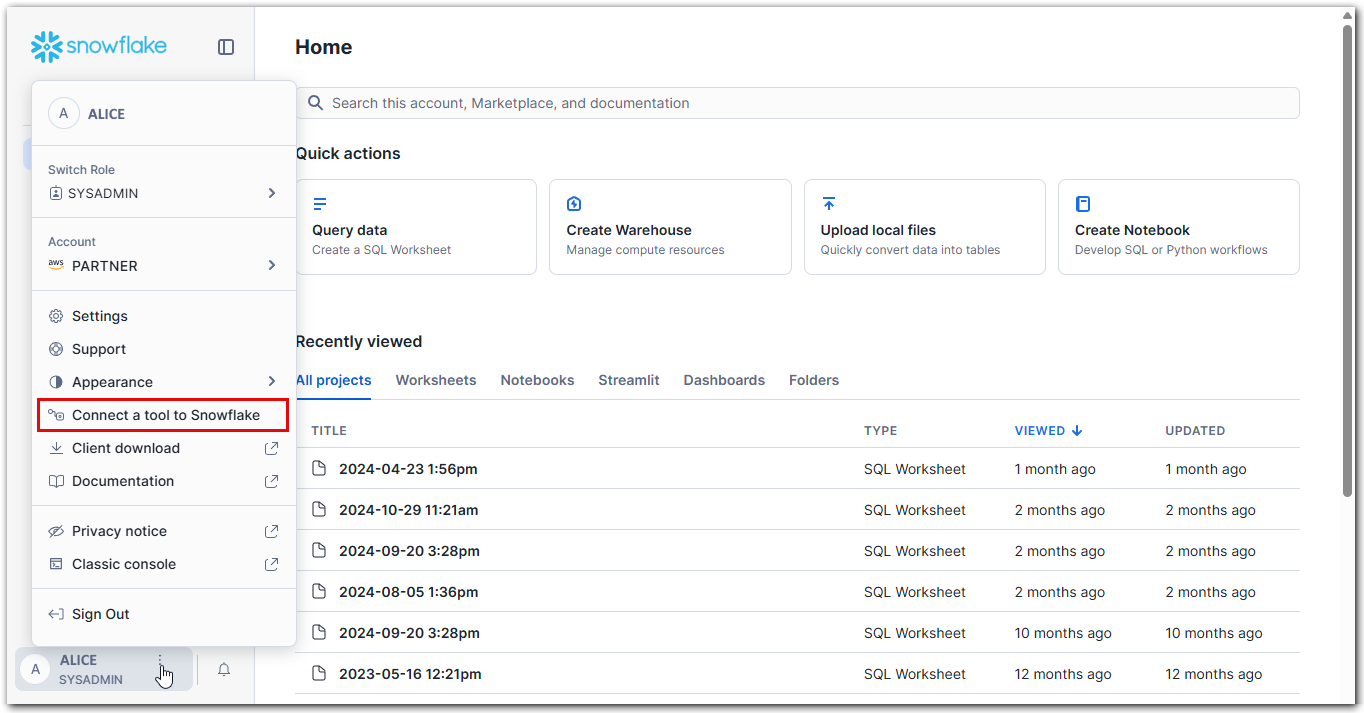
Task: Click the ALICE avatar in the user menu
Action: click(x=64, y=114)
